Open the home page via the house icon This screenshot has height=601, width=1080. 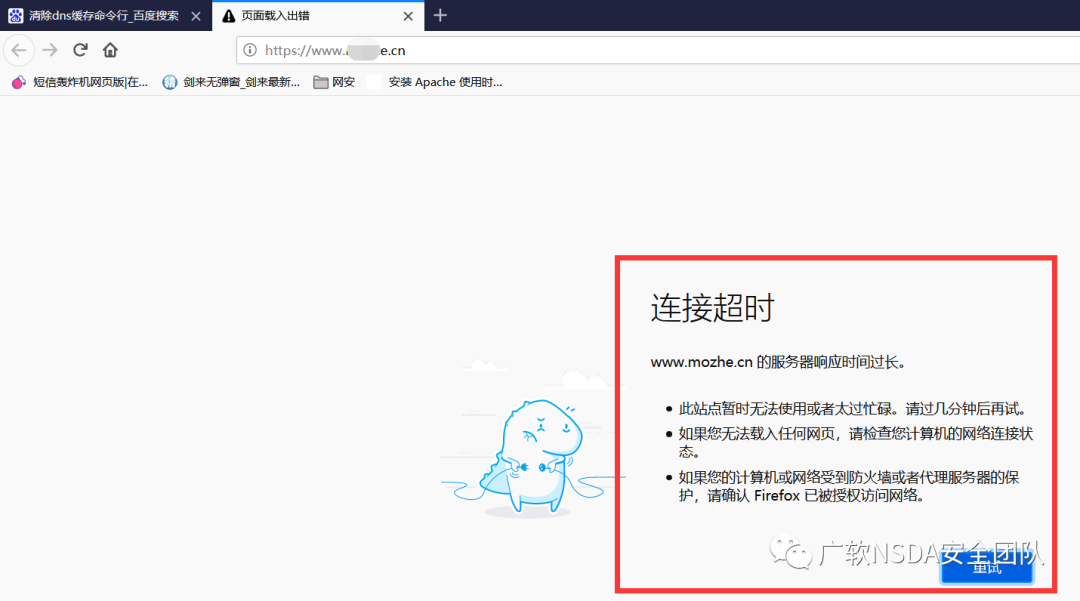[x=110, y=50]
